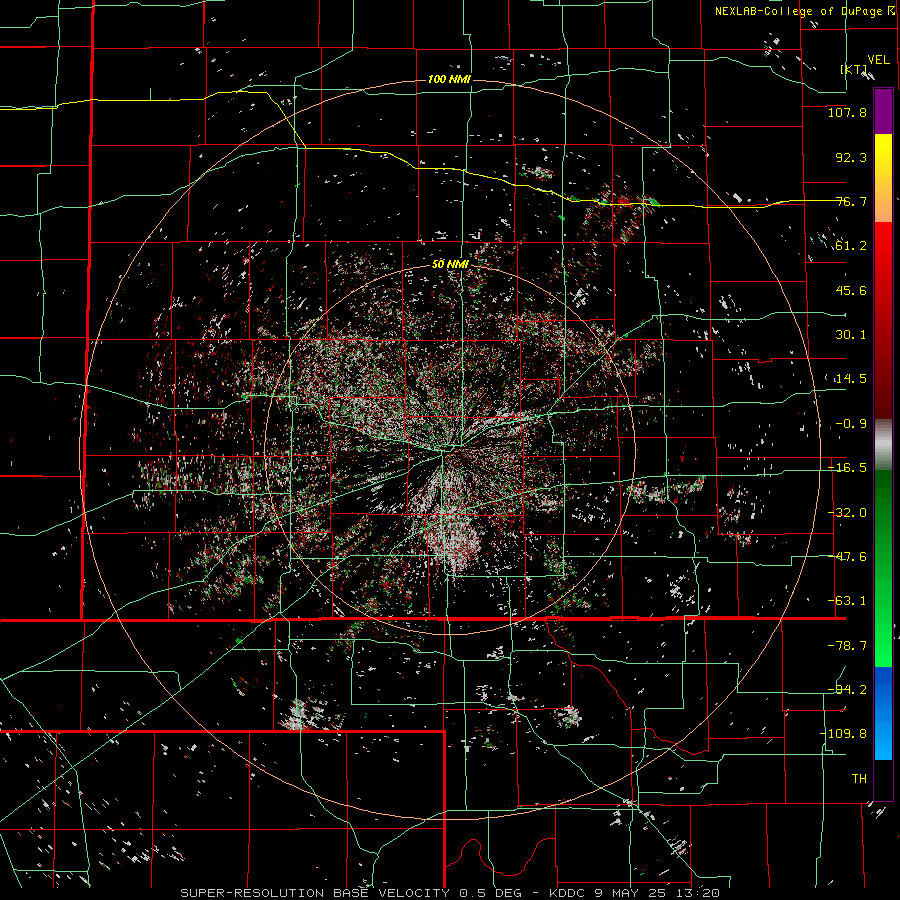
Task: Click the Super-Resolution Base Velocity caption
Action: [x=450, y=893]
